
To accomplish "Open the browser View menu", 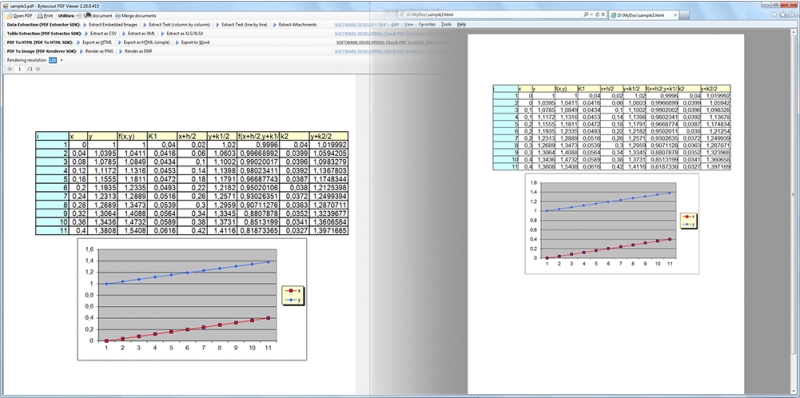I will click(409, 24).
